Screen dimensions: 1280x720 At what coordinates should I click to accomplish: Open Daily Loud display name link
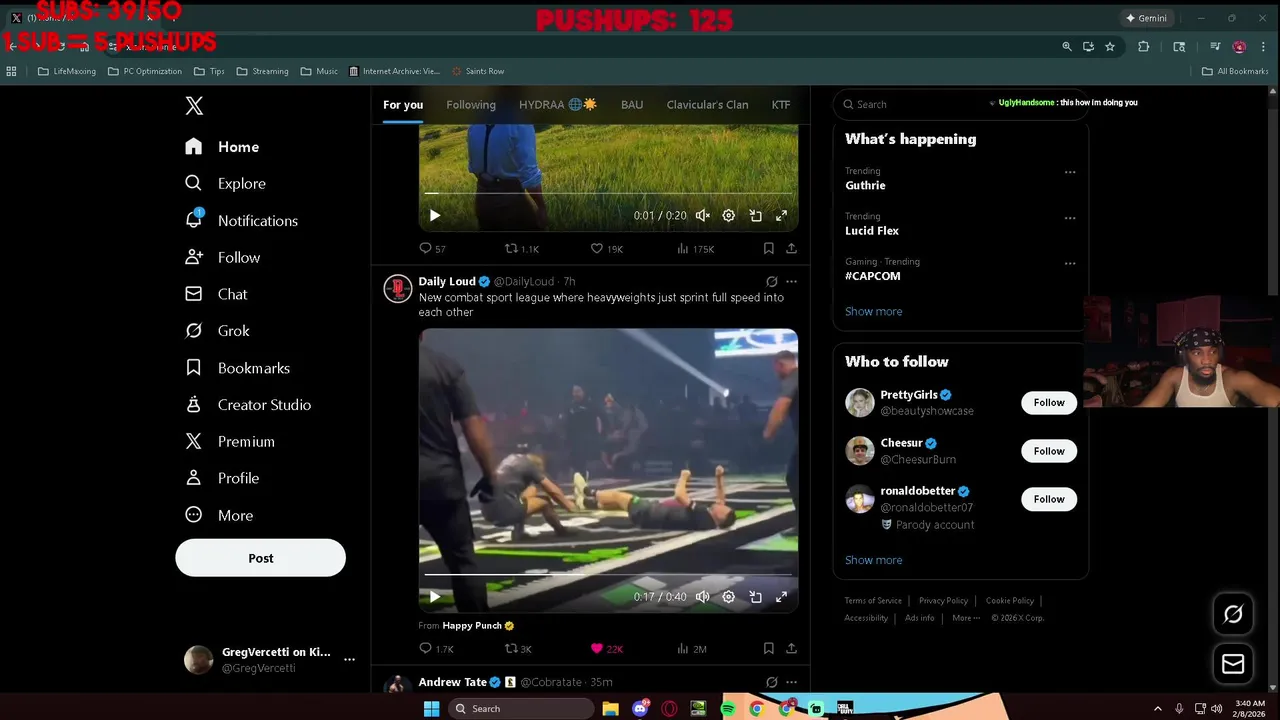click(447, 282)
